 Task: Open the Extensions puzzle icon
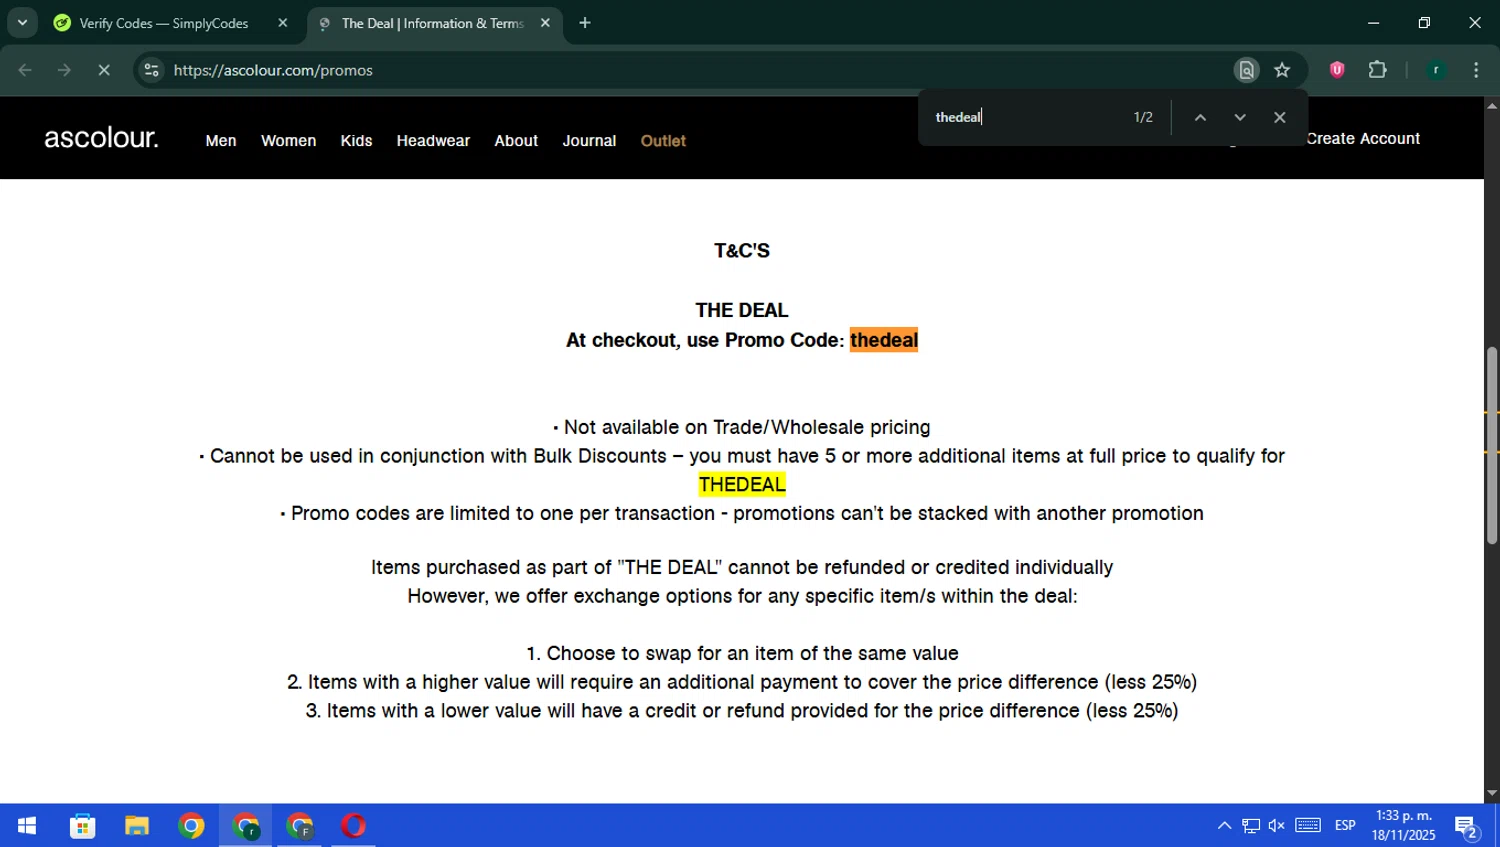[x=1378, y=70]
